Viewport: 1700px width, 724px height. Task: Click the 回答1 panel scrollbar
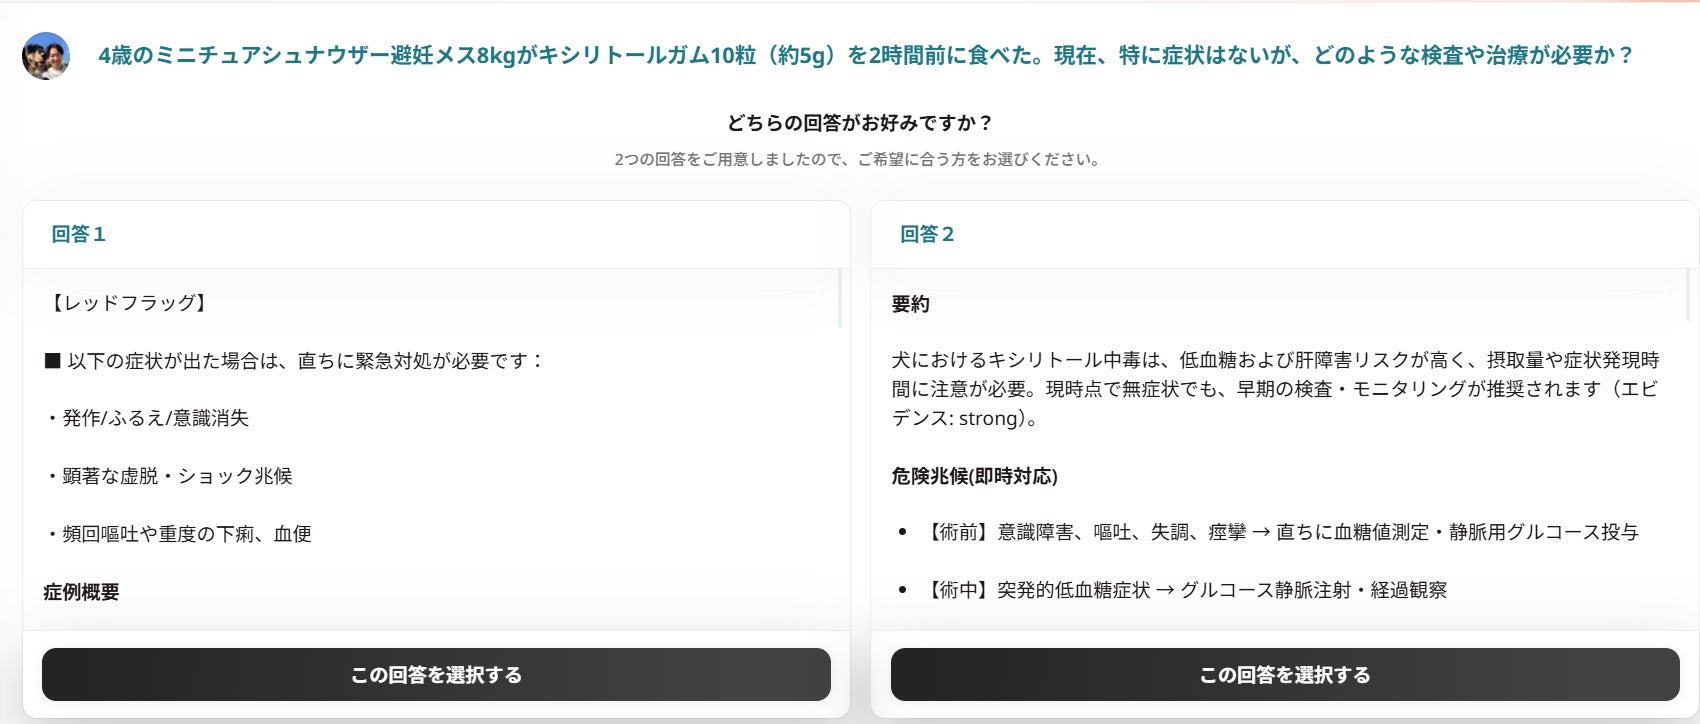(839, 298)
